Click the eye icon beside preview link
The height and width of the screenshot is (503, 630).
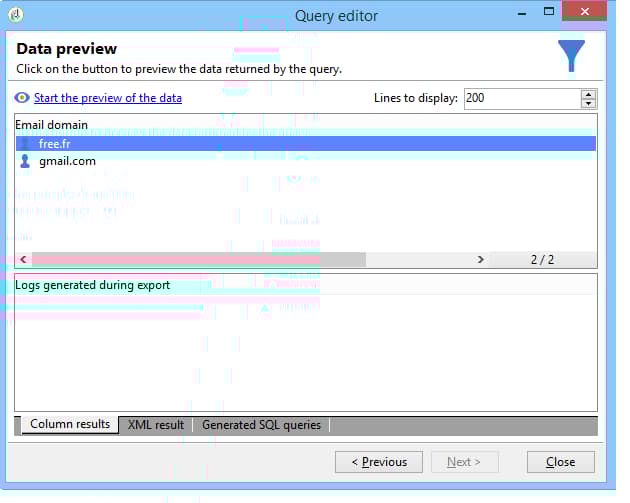22,98
